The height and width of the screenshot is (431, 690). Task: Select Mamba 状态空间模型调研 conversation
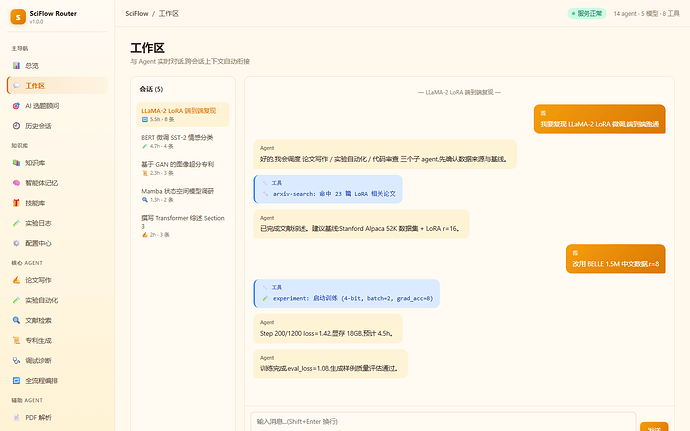(183, 195)
